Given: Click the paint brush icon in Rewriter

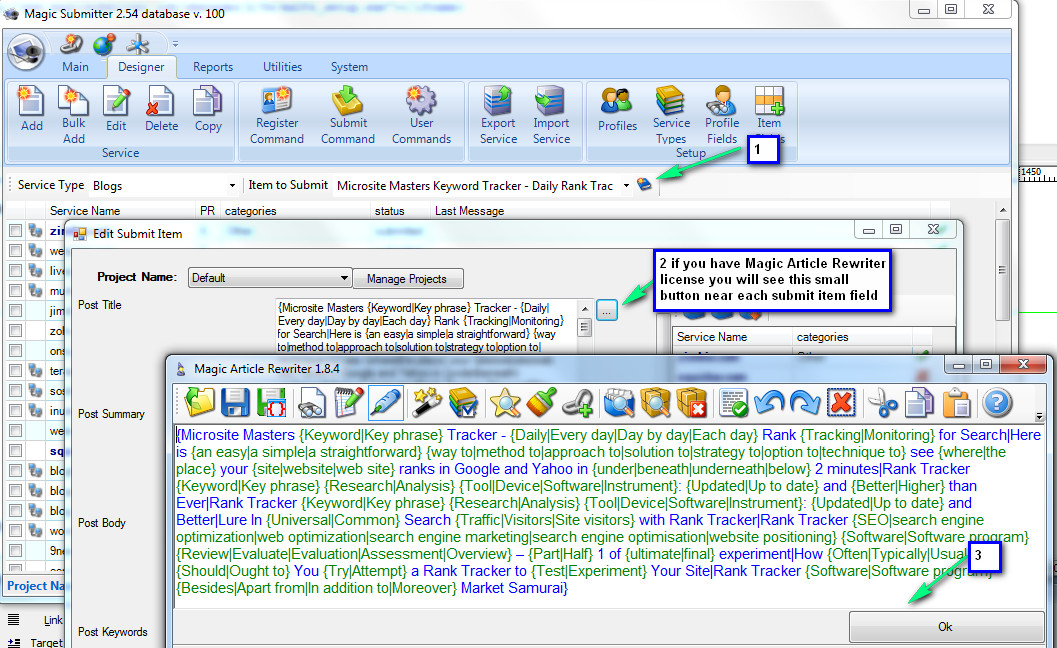Looking at the screenshot, I should click(x=541, y=403).
